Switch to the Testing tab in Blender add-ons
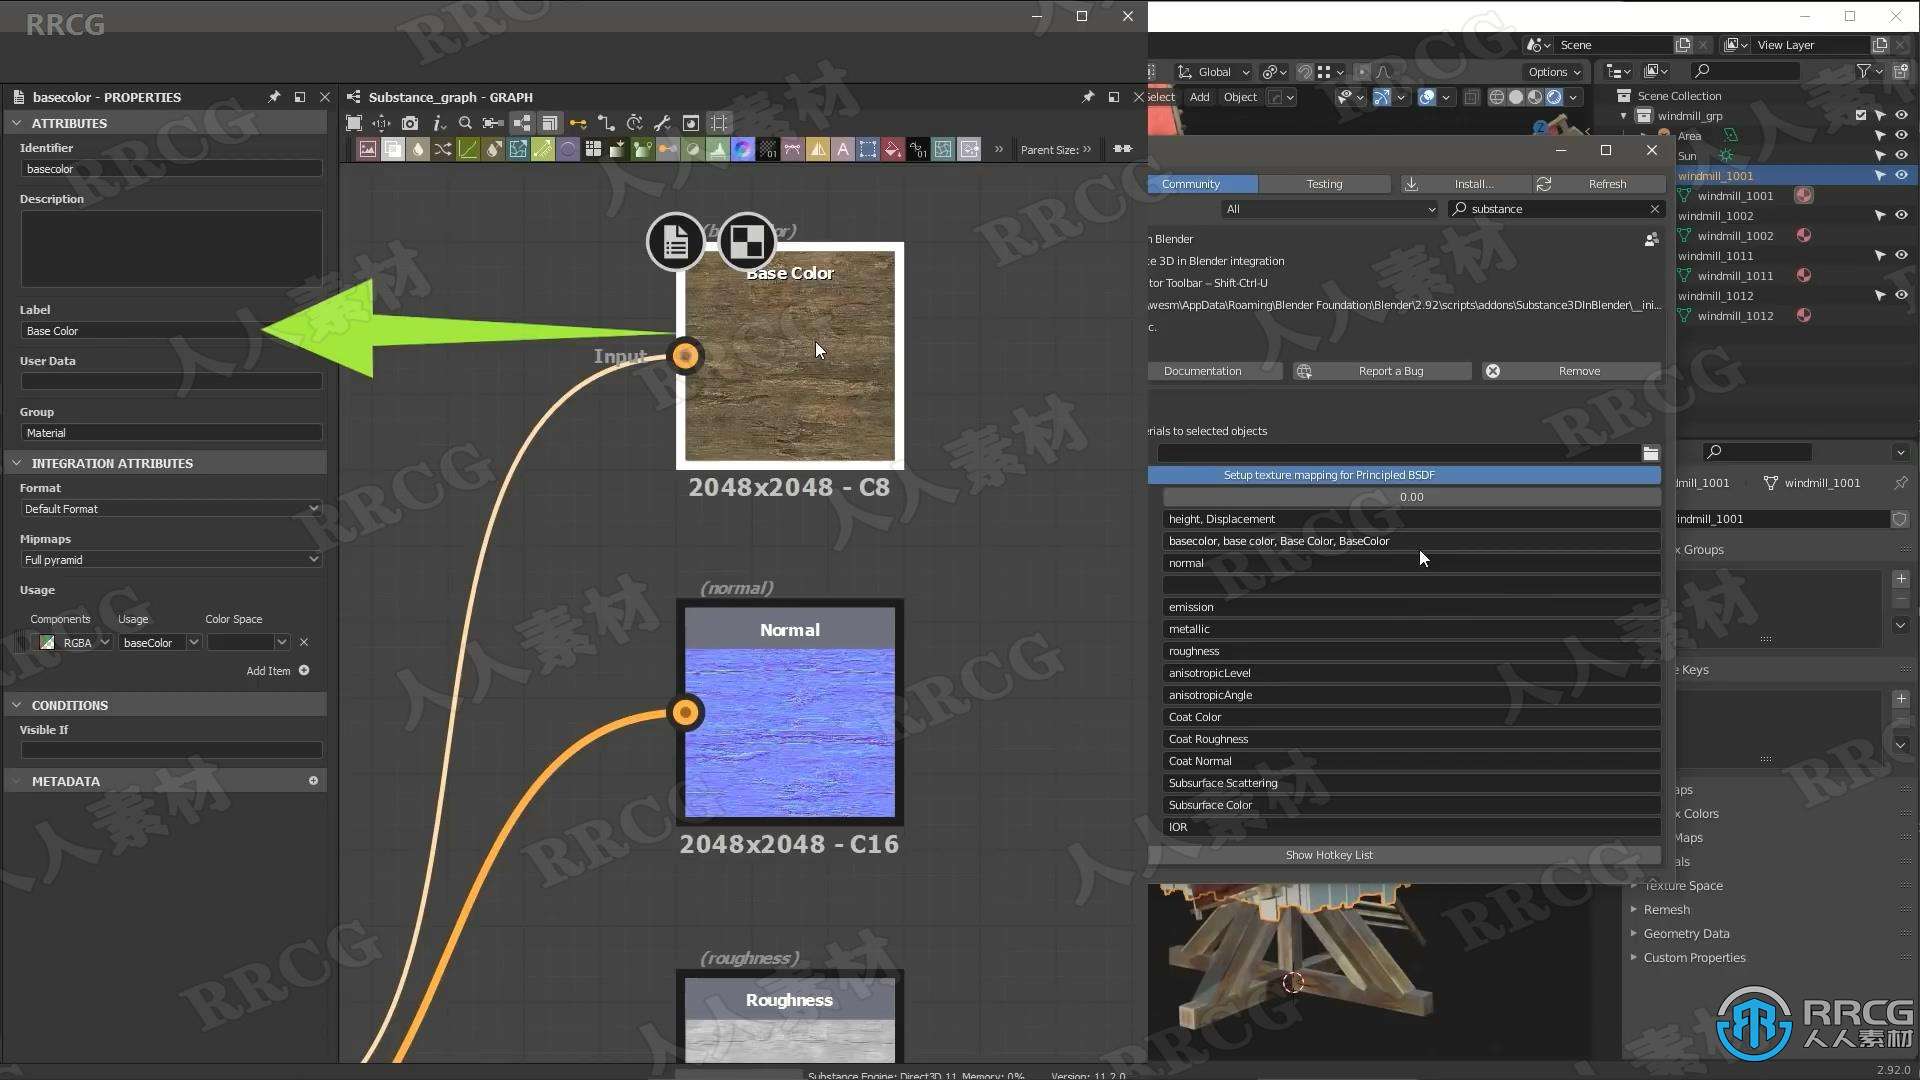Screen dimensions: 1920x1080 (x=1324, y=184)
